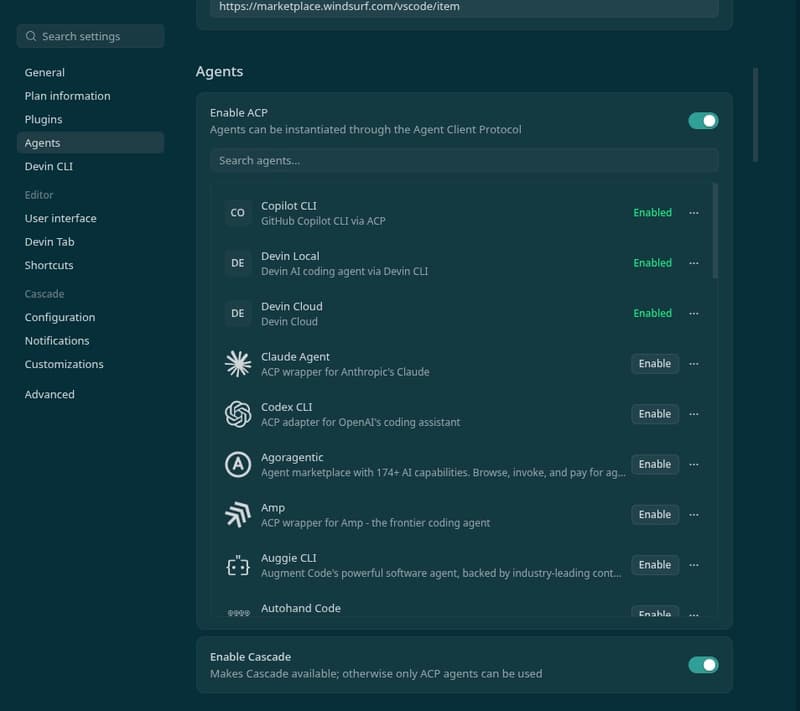Screen dimensions: 800x711
Task: Open more options for Devin Cloud
Action: [x=693, y=313]
